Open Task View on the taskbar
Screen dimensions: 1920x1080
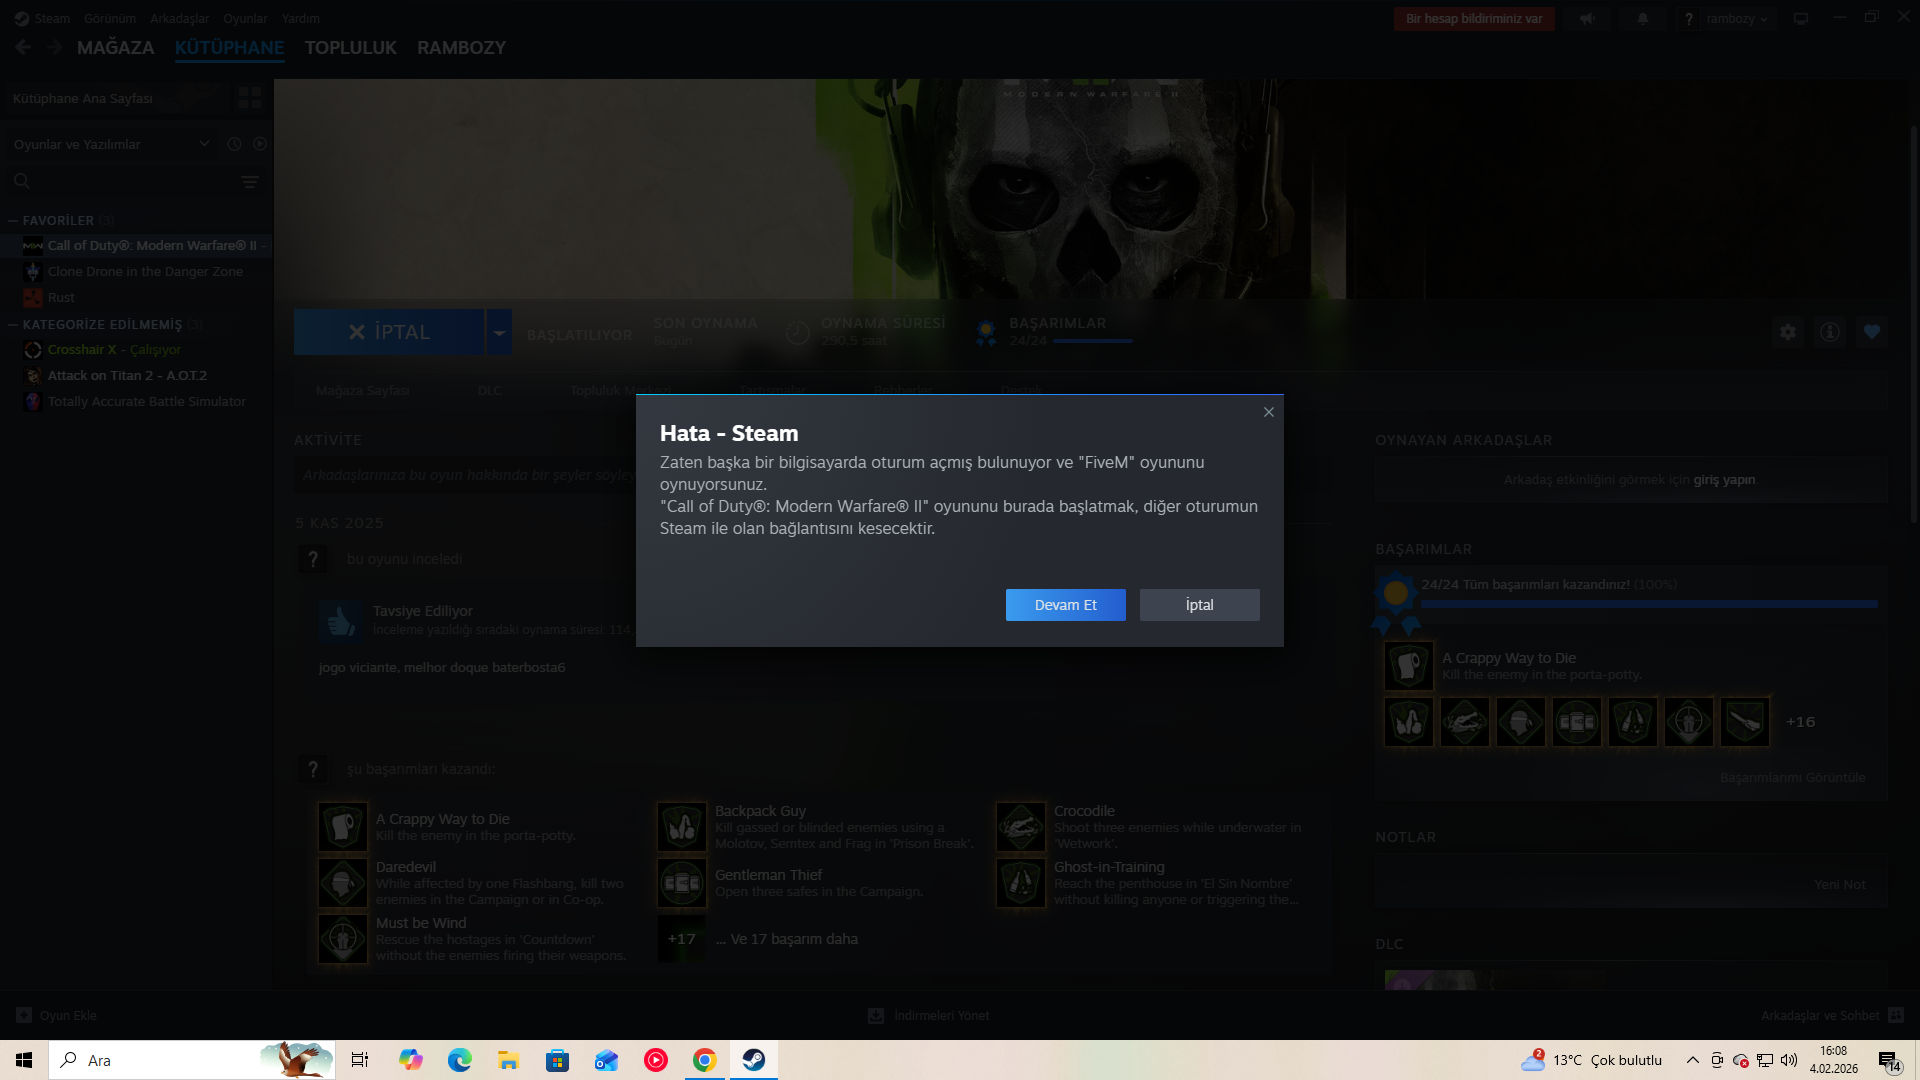[360, 1060]
